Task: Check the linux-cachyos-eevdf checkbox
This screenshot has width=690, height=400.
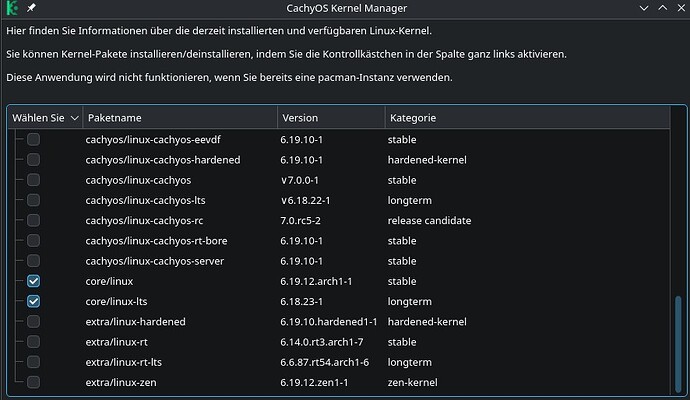Action: pos(33,139)
